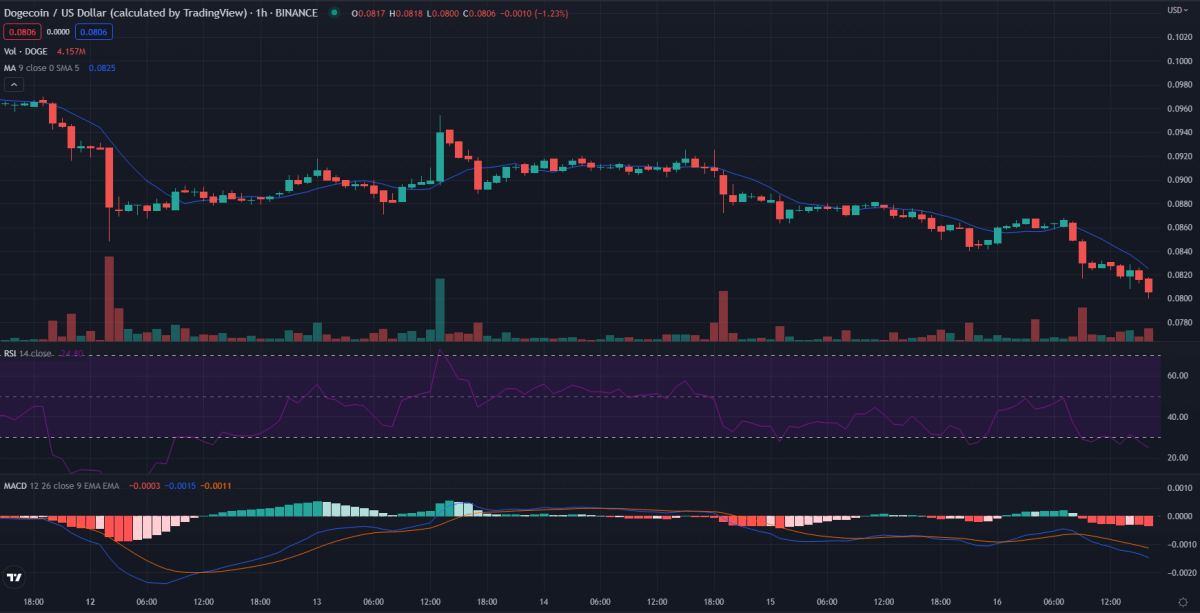Select the Vol · DOGE indicator legend
The width and height of the screenshot is (1200, 613).
[x=24, y=50]
